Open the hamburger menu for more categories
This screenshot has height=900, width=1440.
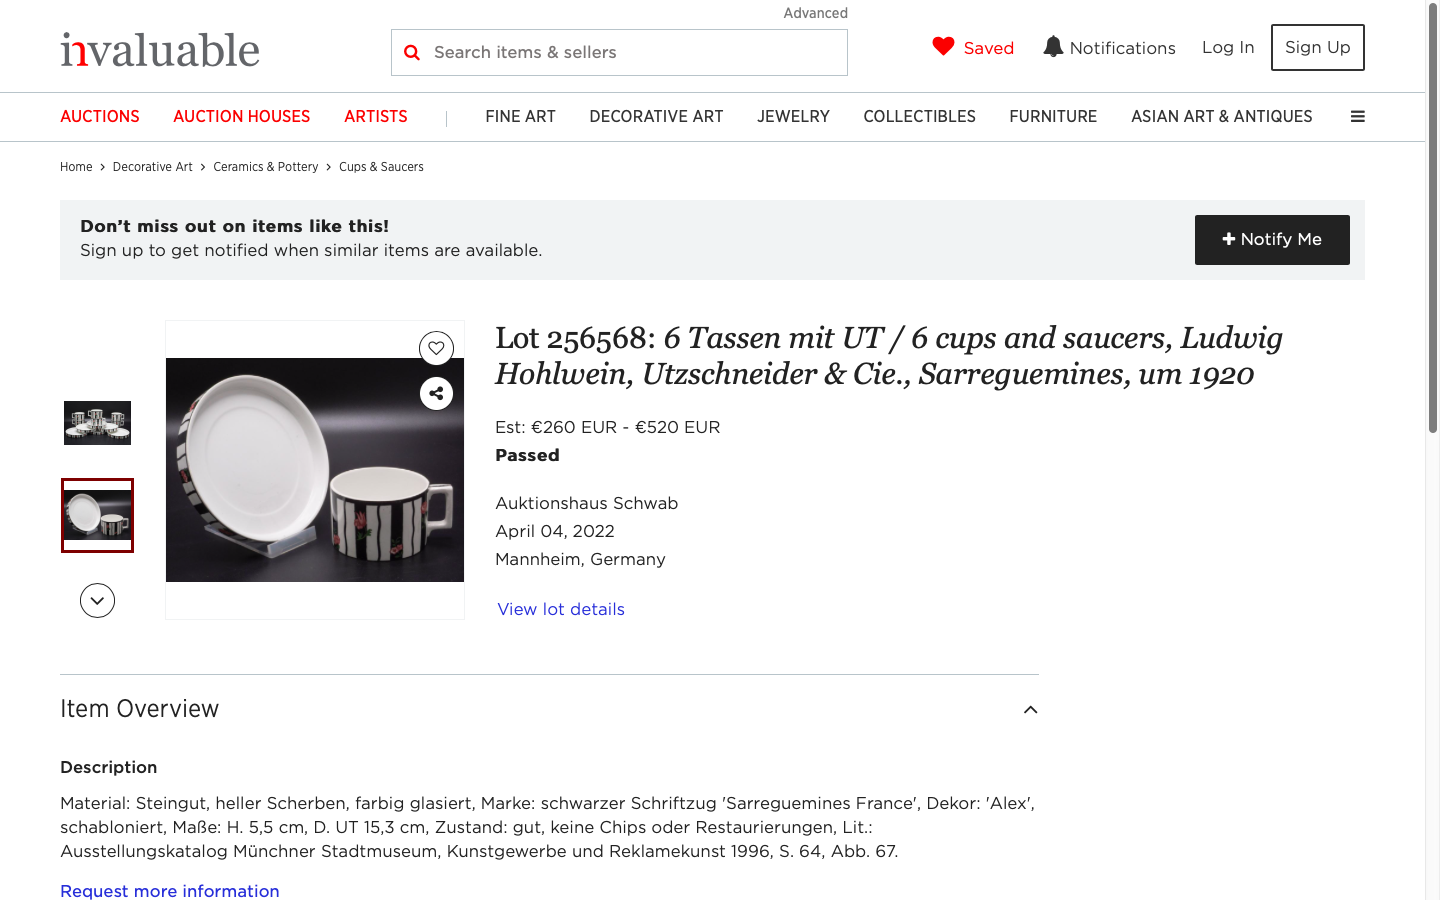pos(1358,116)
